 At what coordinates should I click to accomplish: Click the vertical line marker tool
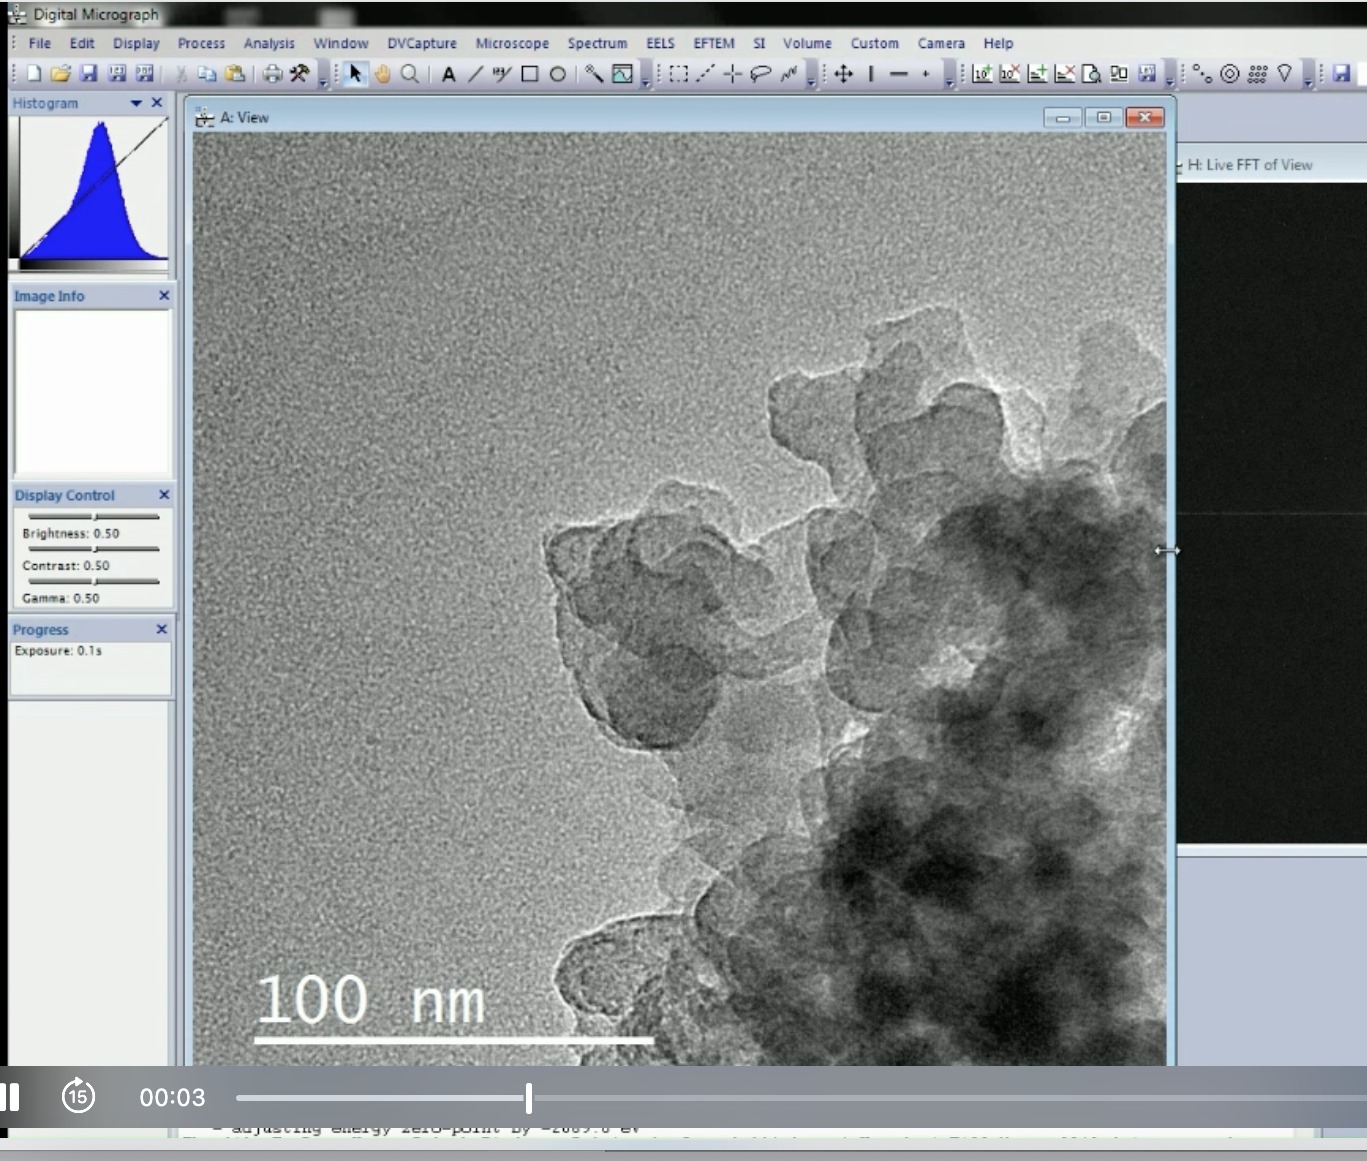pyautogui.click(x=871, y=74)
